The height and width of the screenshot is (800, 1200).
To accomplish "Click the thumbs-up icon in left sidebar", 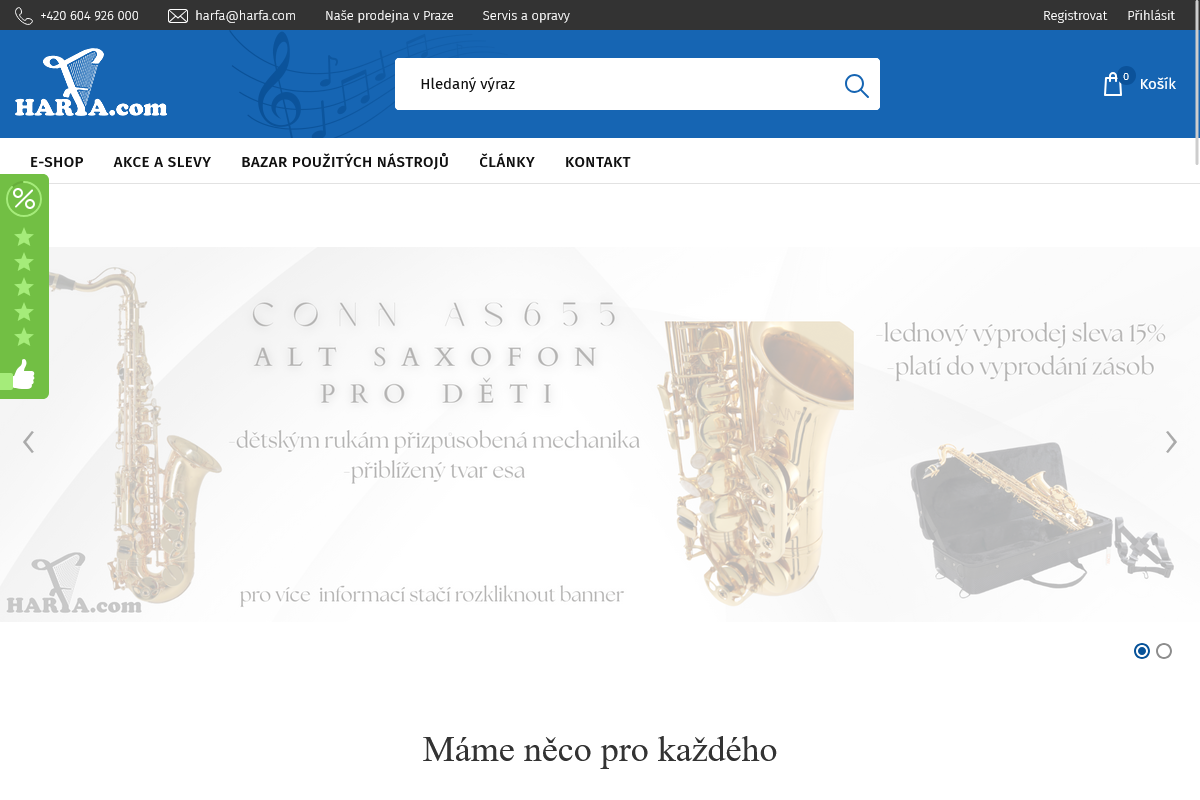I will pyautogui.click(x=22, y=376).
